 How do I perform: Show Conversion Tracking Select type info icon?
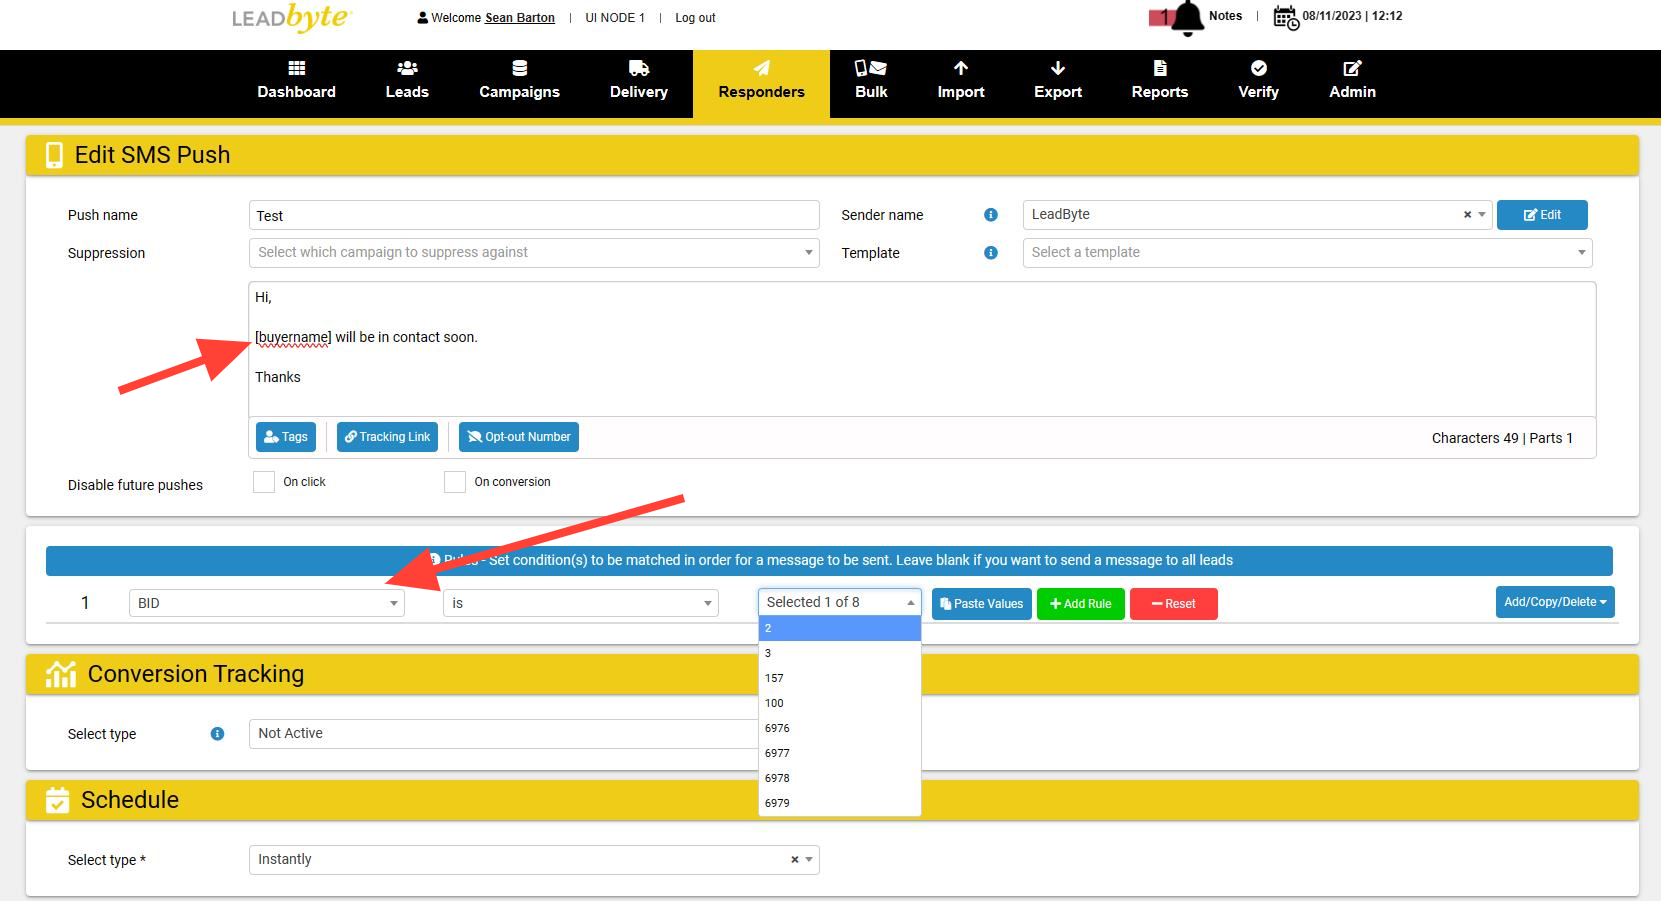pyautogui.click(x=217, y=734)
